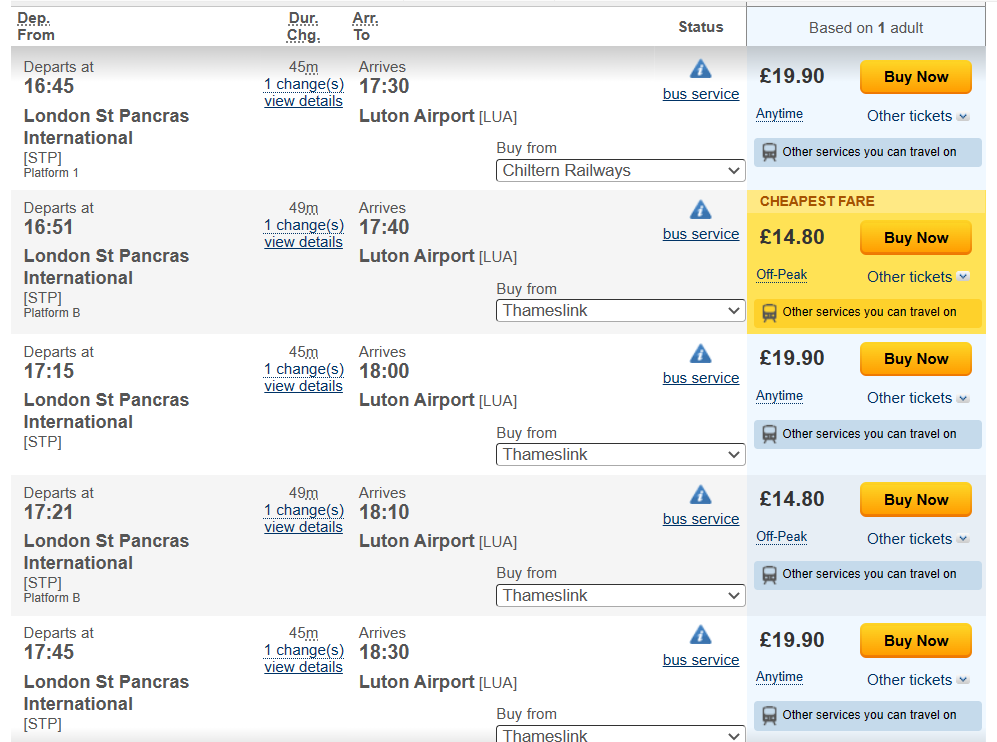Image resolution: width=997 pixels, height=742 pixels.
Task: Open the Thameslink dropdown for the 16:51 train
Action: click(x=620, y=311)
